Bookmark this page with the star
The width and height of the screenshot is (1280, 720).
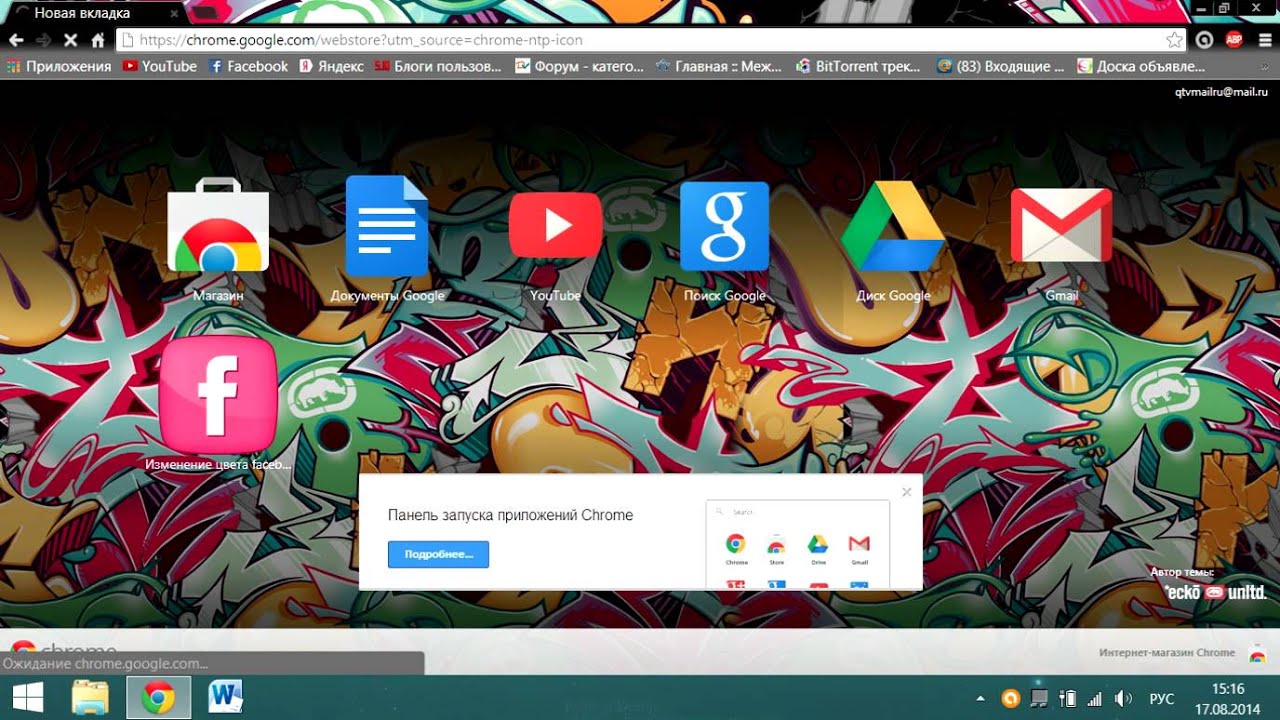(x=1174, y=40)
